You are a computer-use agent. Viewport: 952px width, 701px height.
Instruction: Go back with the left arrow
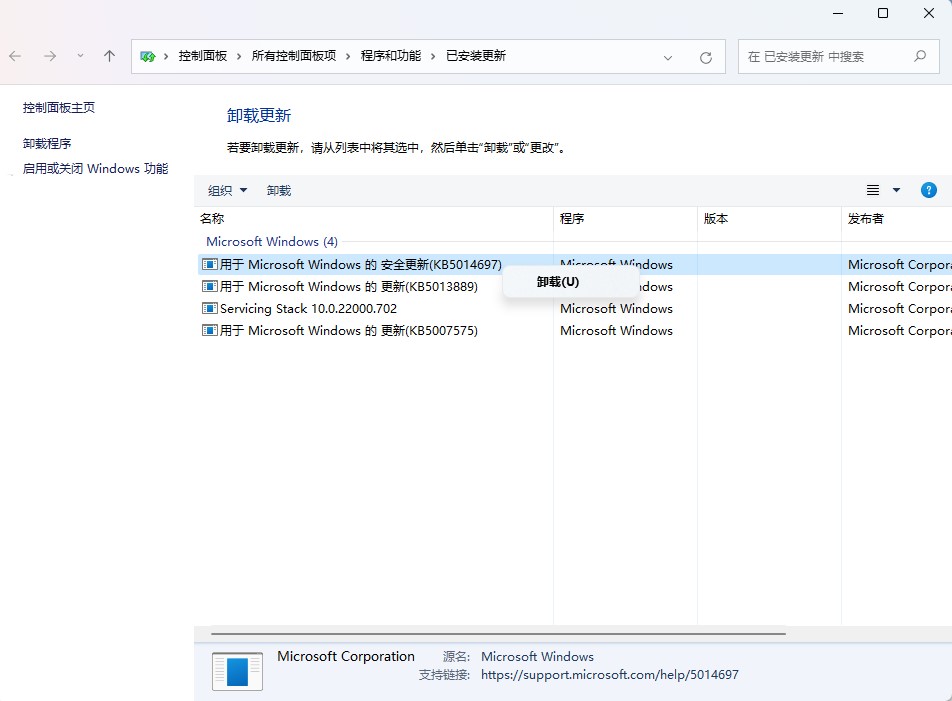(15, 56)
